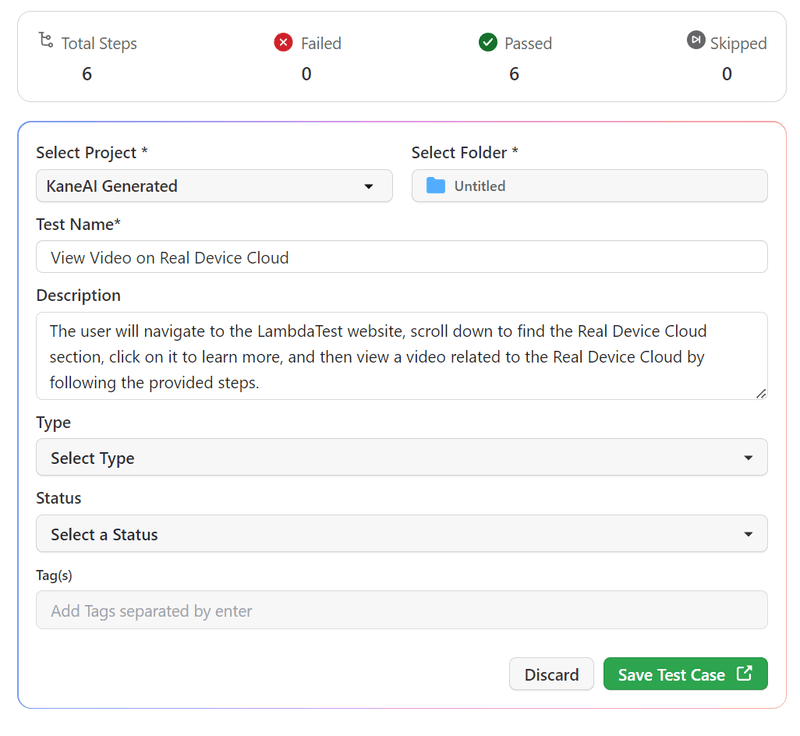Click the Save Test Case button
This screenshot has height=736, width=800.
click(685, 674)
